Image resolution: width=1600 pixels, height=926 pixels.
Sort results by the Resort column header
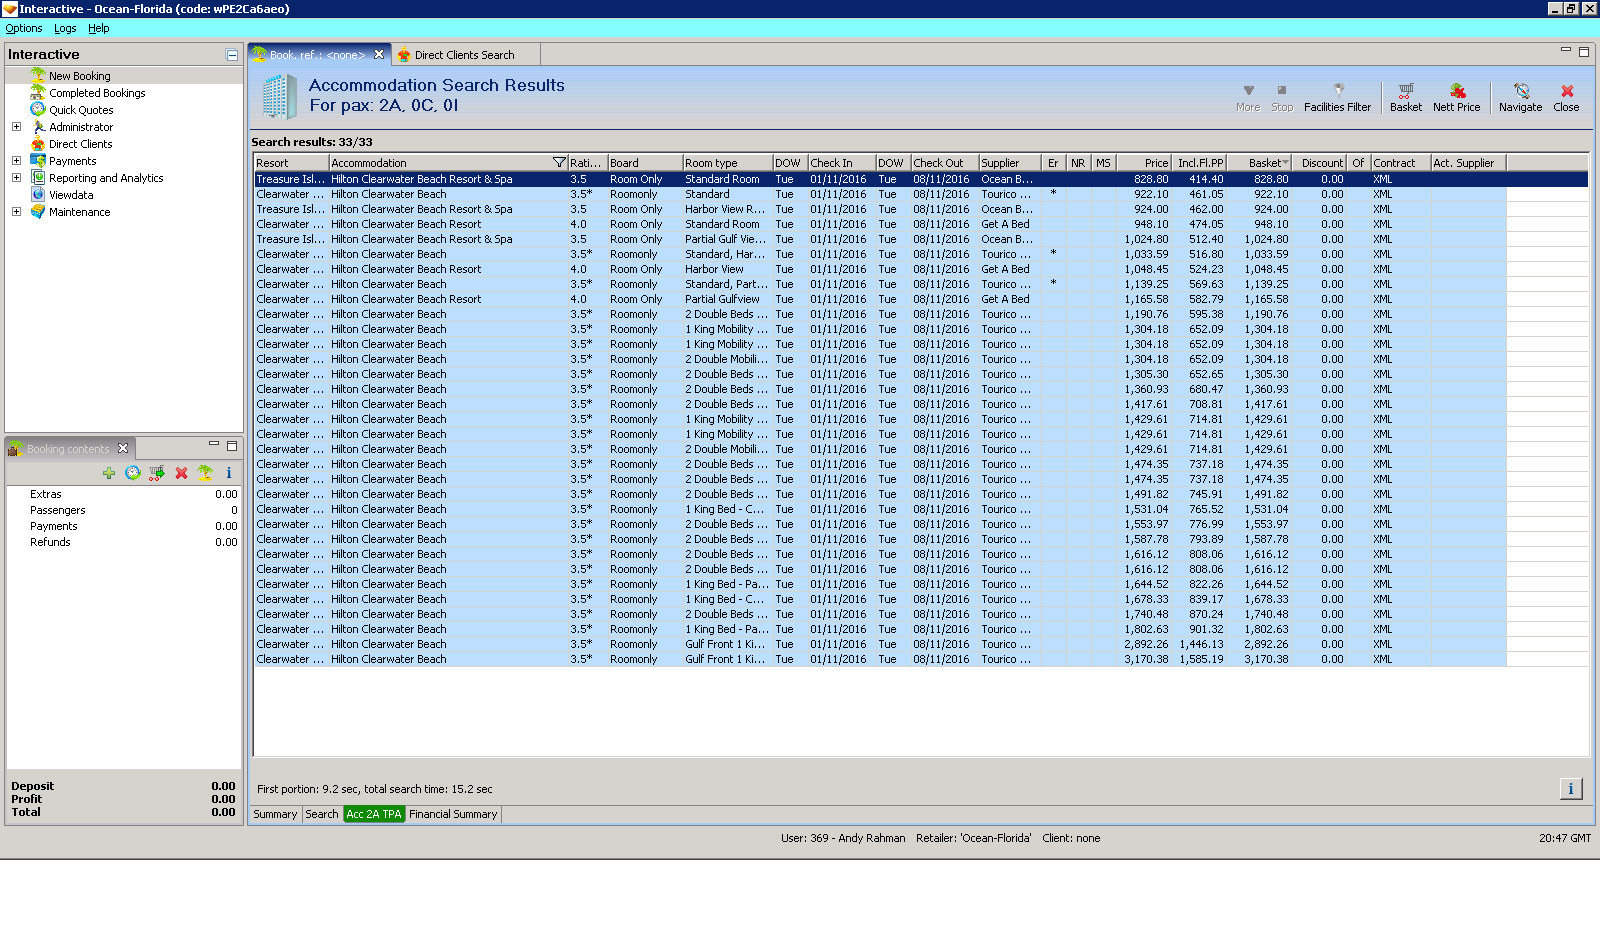coord(291,163)
